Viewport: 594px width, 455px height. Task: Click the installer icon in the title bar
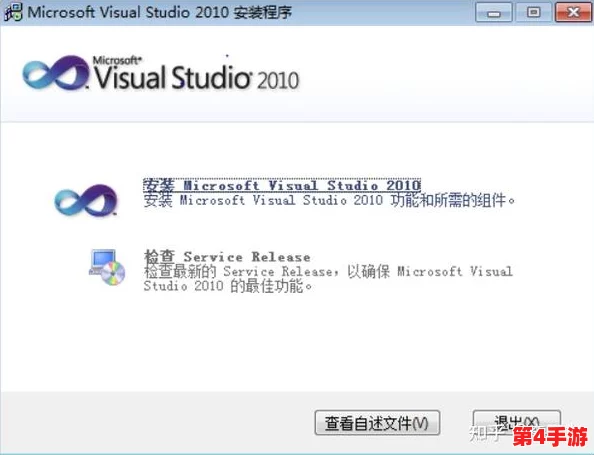click(13, 12)
